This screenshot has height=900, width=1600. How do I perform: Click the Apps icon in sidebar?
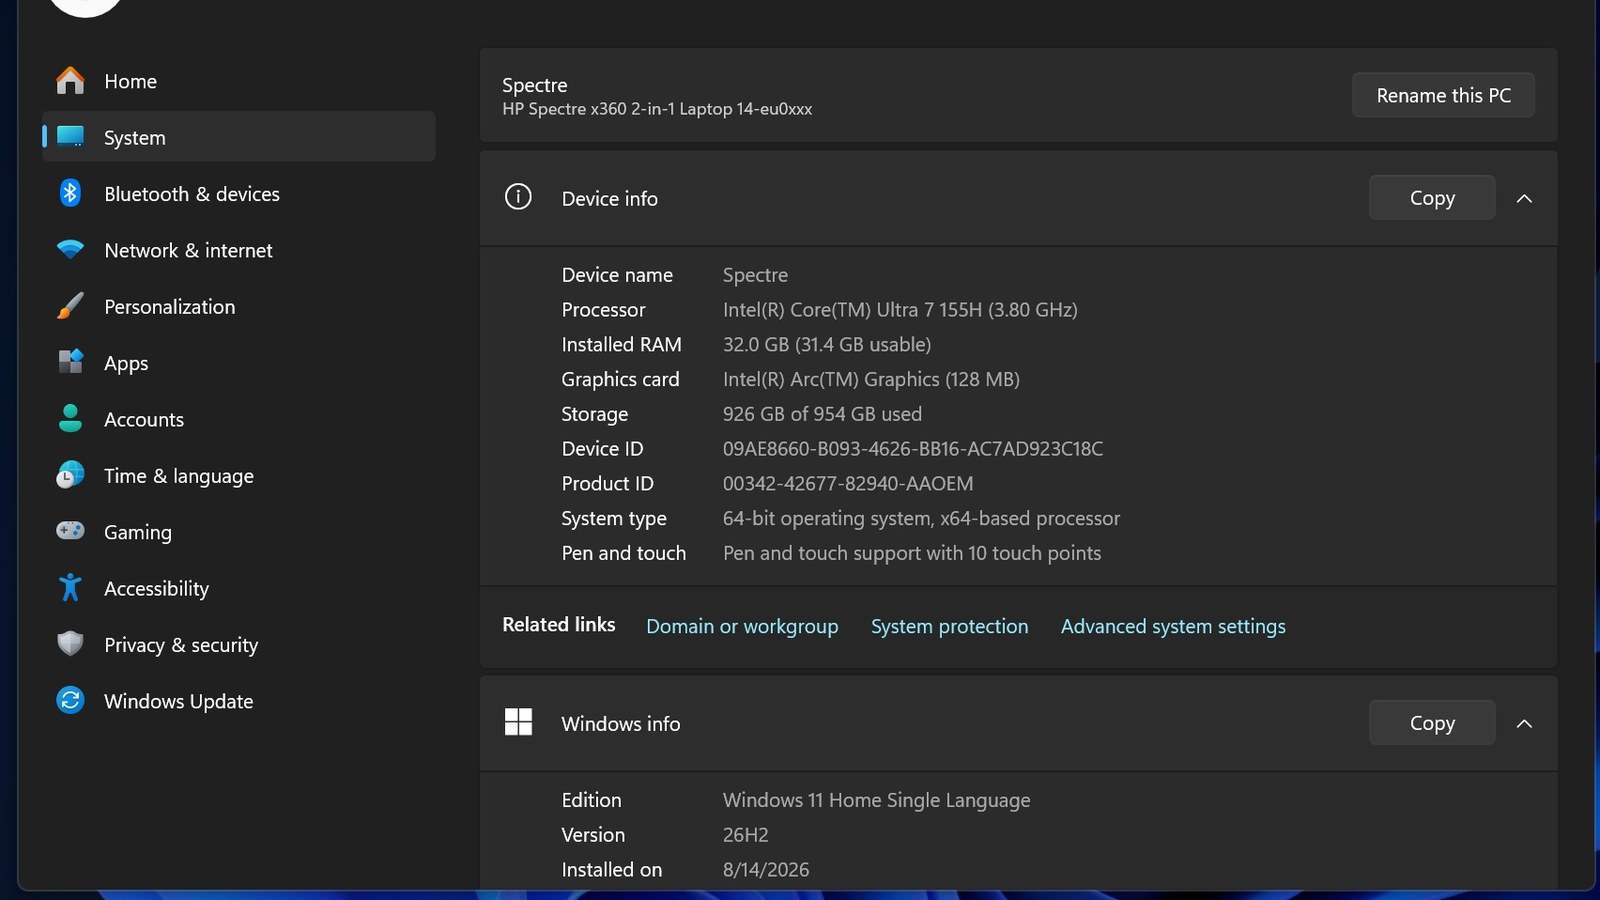pyautogui.click(x=70, y=362)
